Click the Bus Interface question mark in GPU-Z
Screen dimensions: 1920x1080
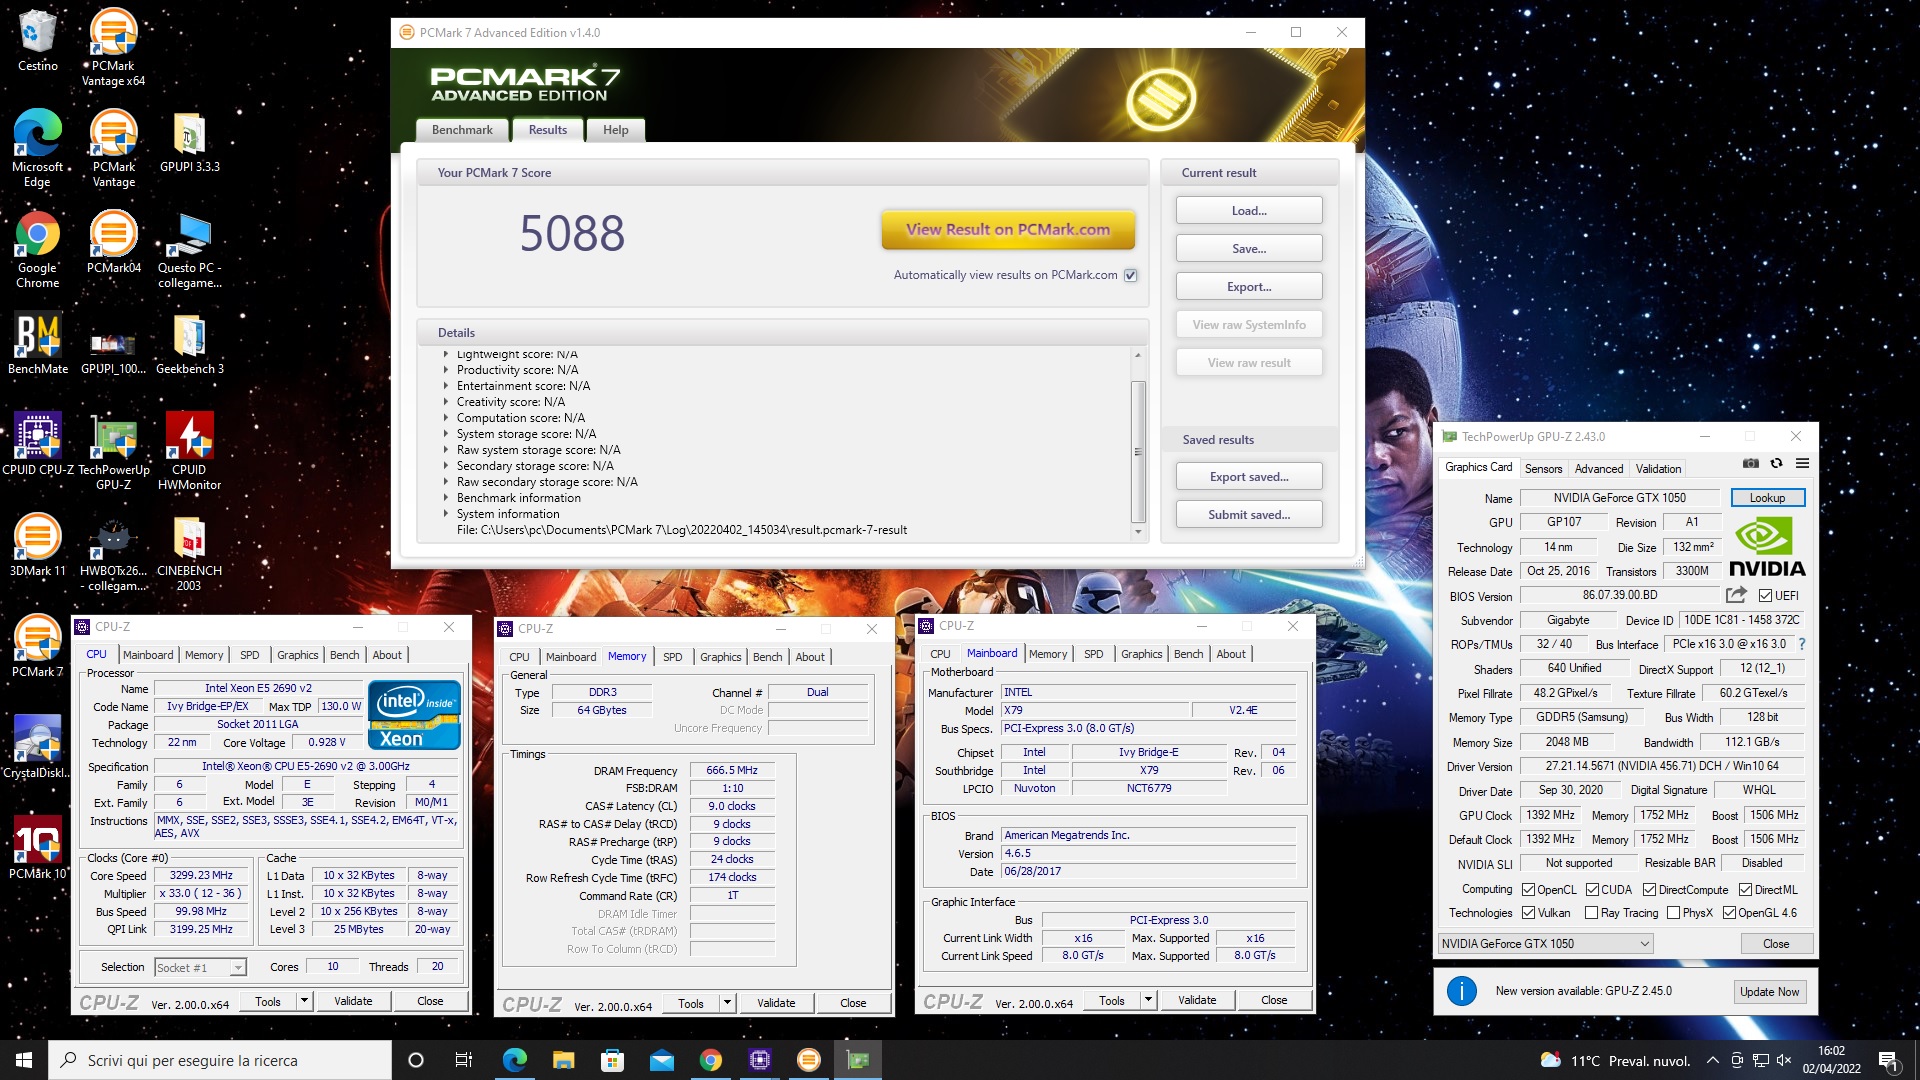pyautogui.click(x=1802, y=644)
